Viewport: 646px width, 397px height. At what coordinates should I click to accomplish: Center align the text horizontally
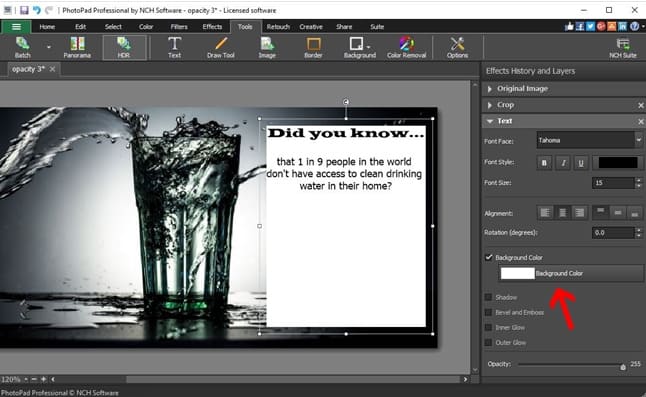pyautogui.click(x=562, y=213)
